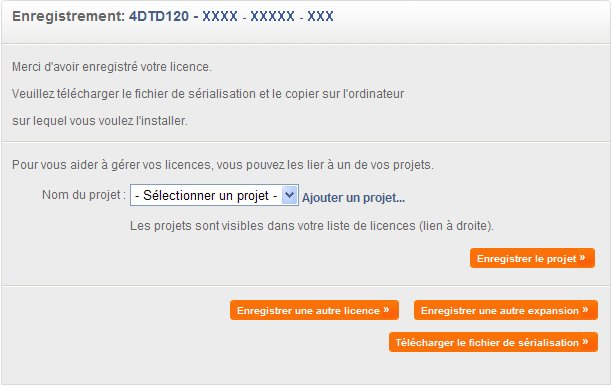Image resolution: width=612 pixels, height=386 pixels.
Task: Click the » chevron on Enregistrer une autre licence
Action: (386, 310)
